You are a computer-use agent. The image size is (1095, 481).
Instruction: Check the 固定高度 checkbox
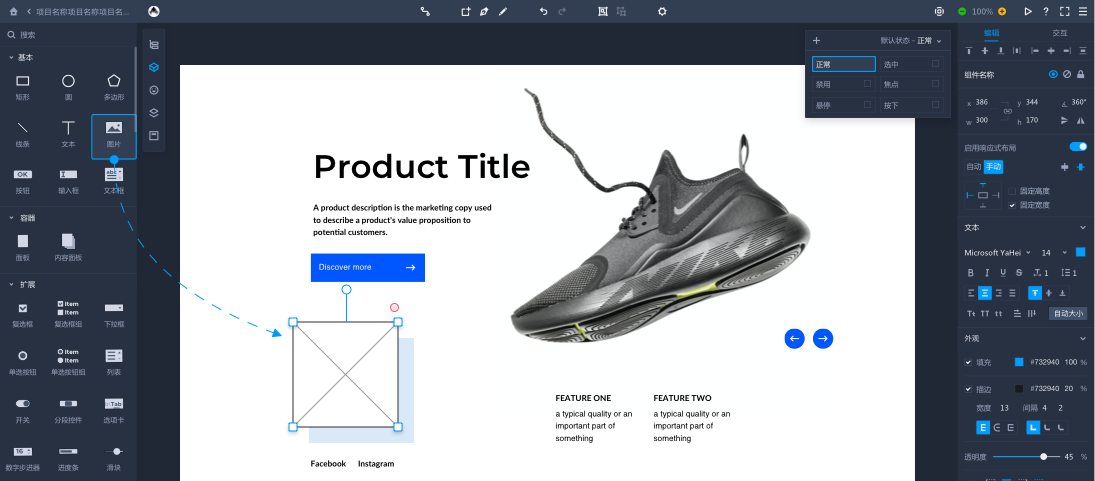pyautogui.click(x=1012, y=191)
